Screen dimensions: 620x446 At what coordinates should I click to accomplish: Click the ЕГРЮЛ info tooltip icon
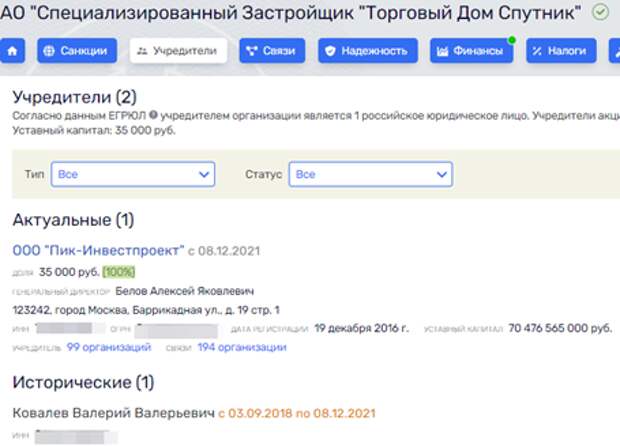point(153,115)
